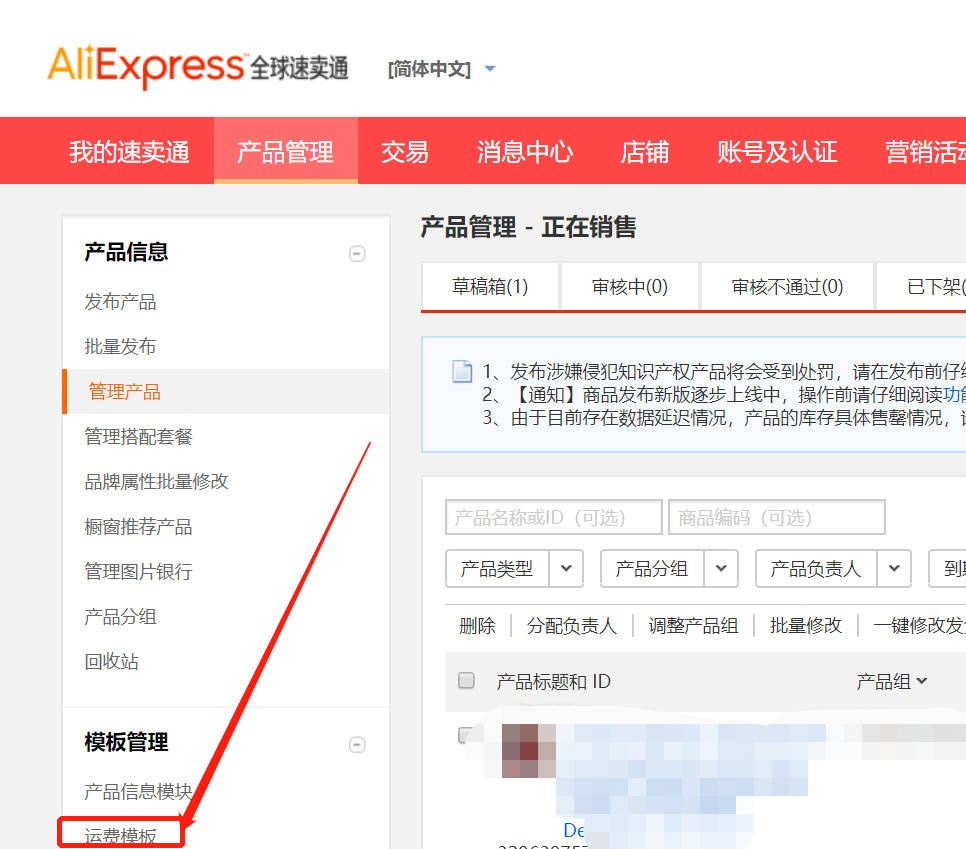966x849 pixels.
Task: Sort by the 产品组 column arrow
Action: 922,681
